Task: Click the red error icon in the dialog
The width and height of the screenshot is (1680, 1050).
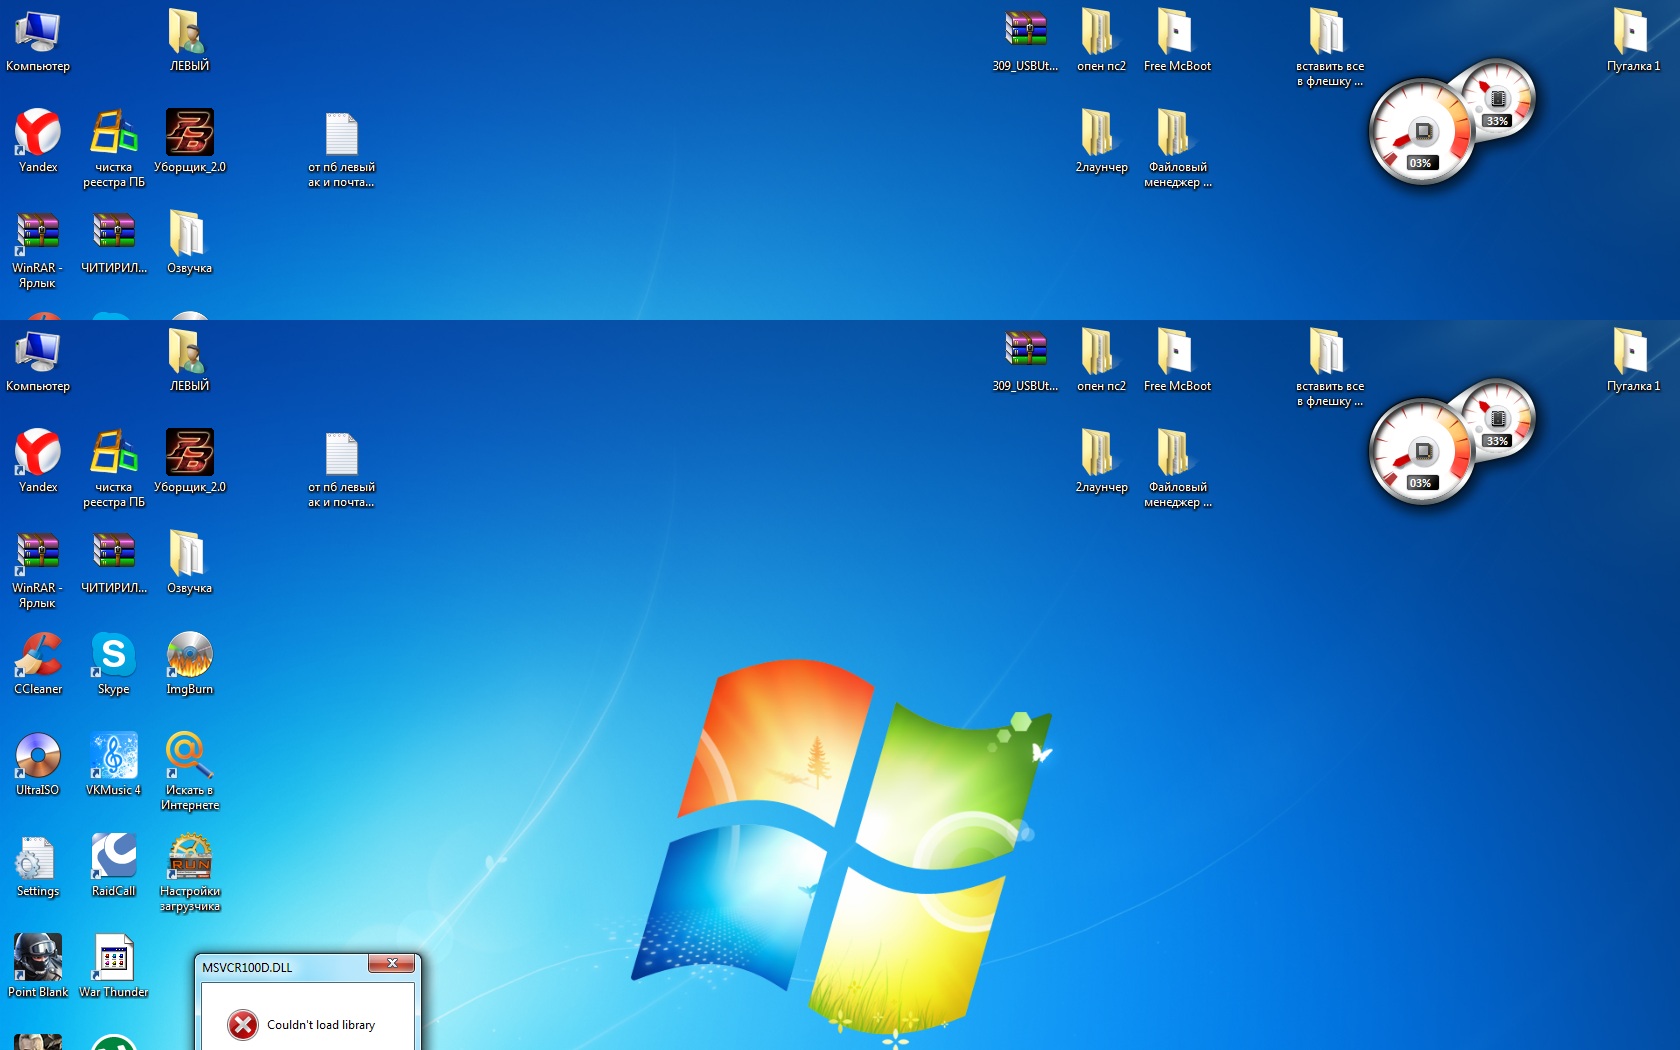Action: [x=242, y=1025]
